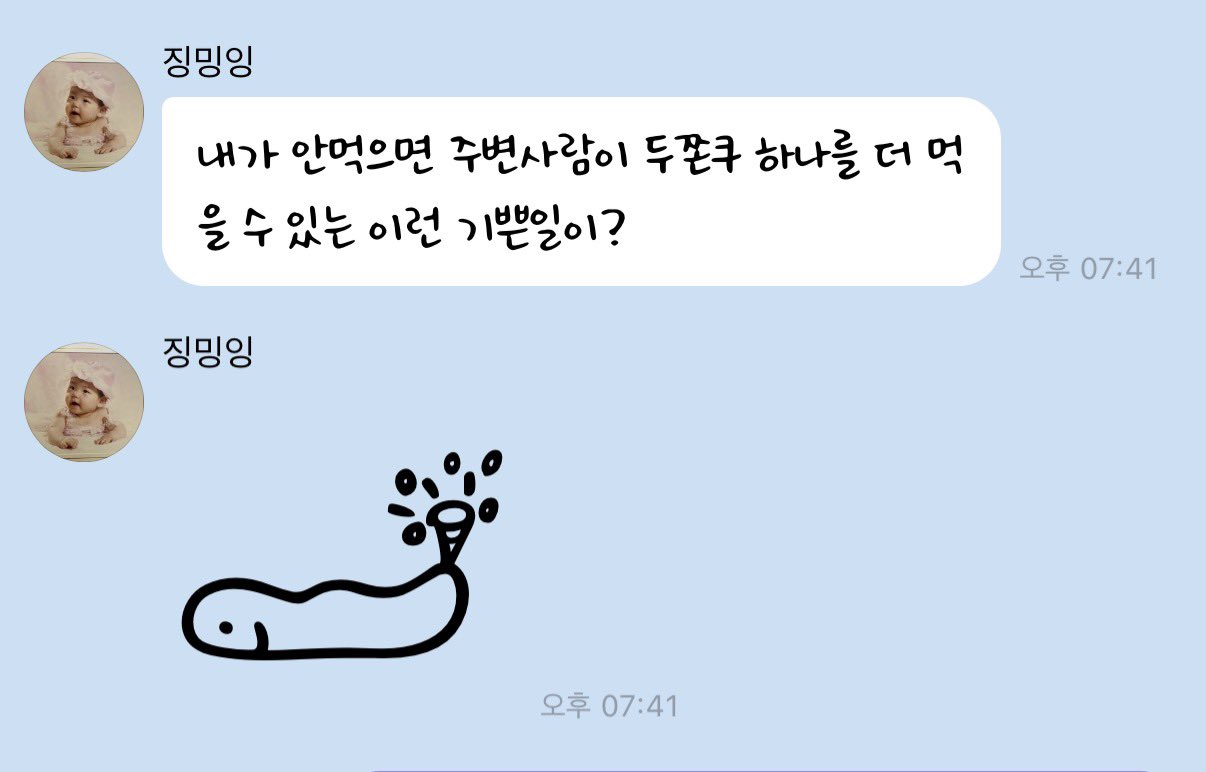This screenshot has height=772, width=1206.
Task: Select the white message bubble
Action: click(581, 191)
